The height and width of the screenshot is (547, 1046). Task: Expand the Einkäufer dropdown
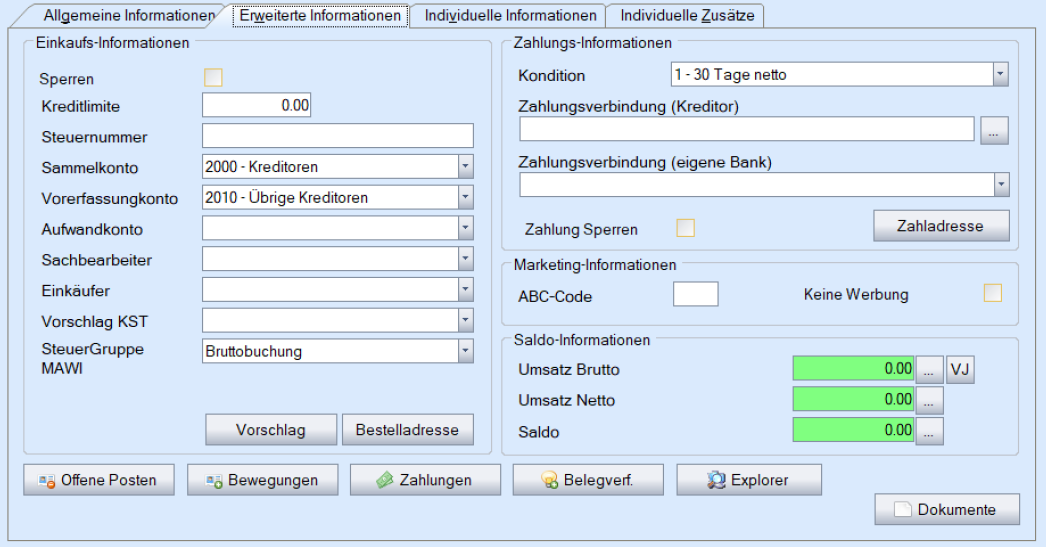point(466,289)
